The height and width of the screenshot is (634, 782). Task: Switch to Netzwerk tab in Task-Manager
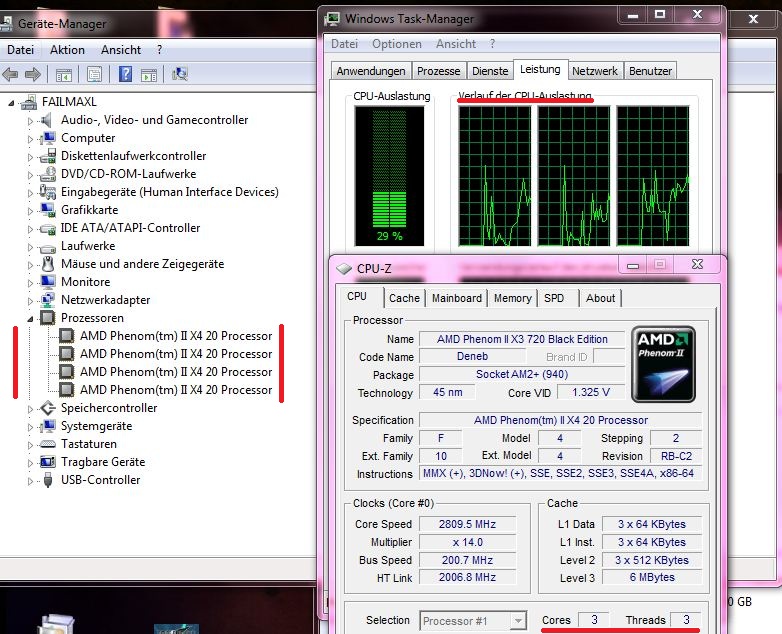[594, 71]
